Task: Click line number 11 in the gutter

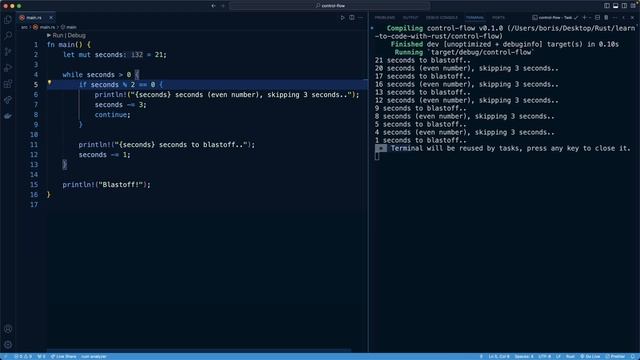Action: click(x=34, y=145)
